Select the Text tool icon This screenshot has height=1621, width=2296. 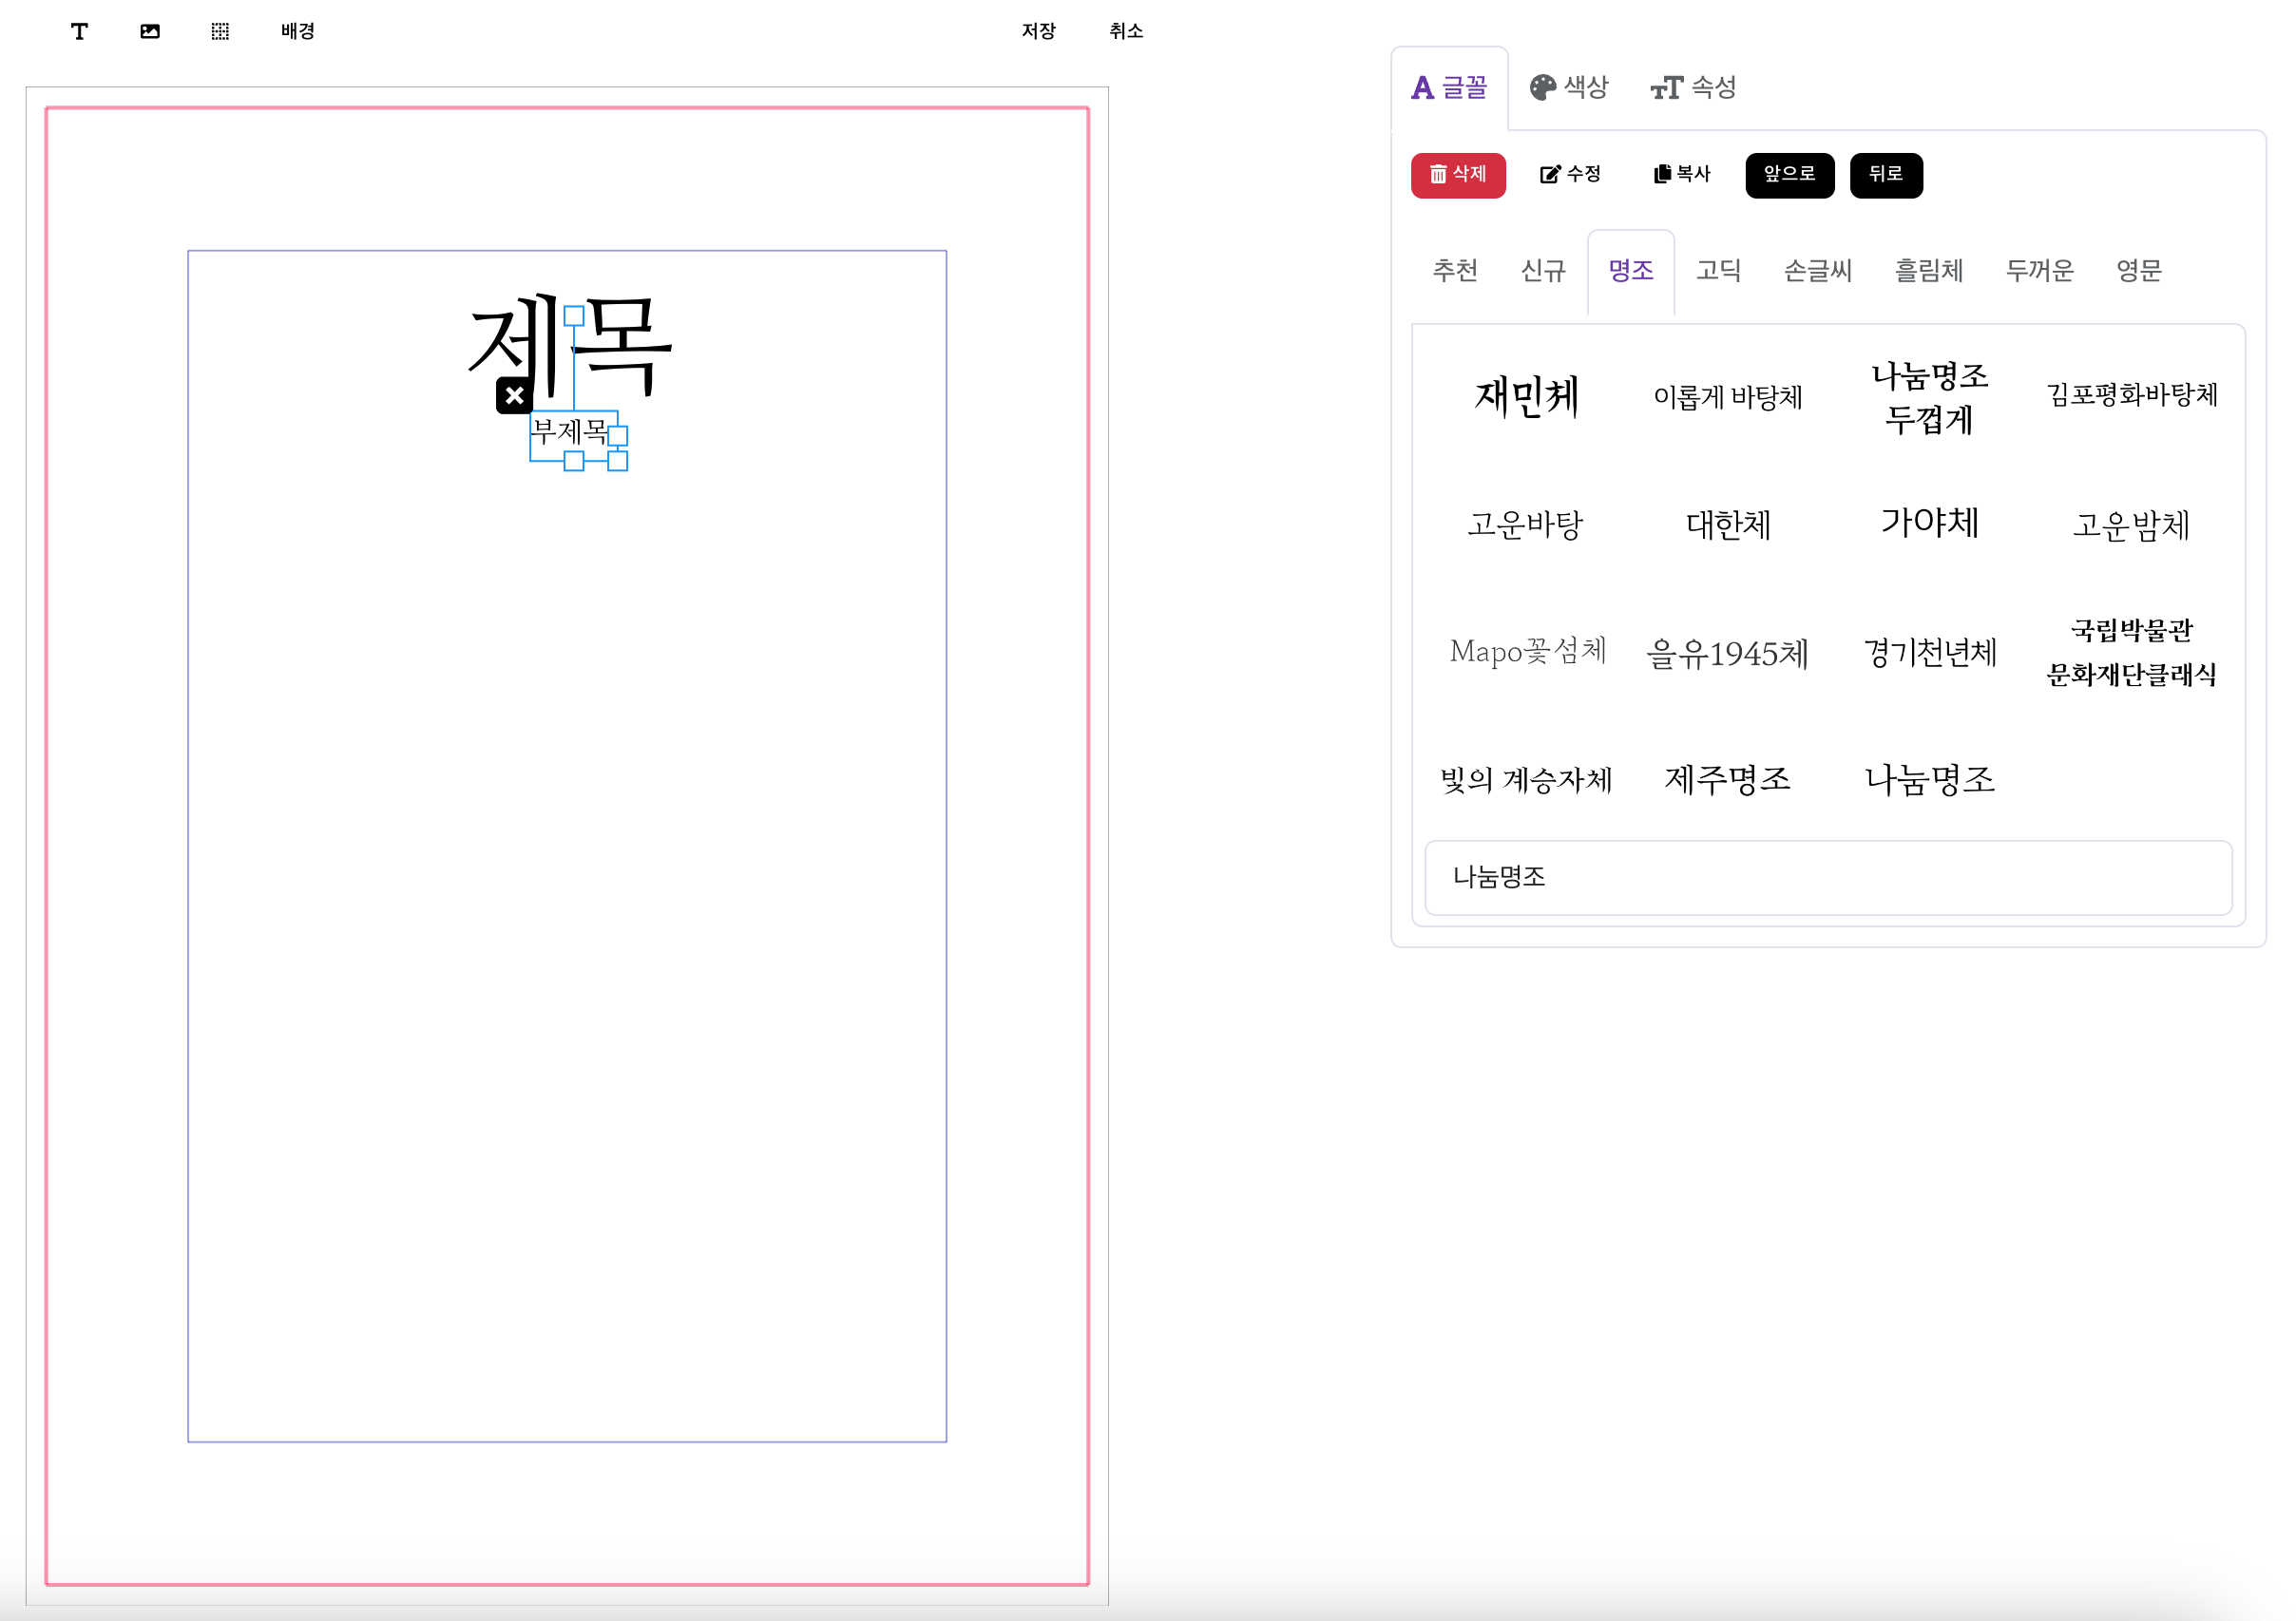pos(79,31)
